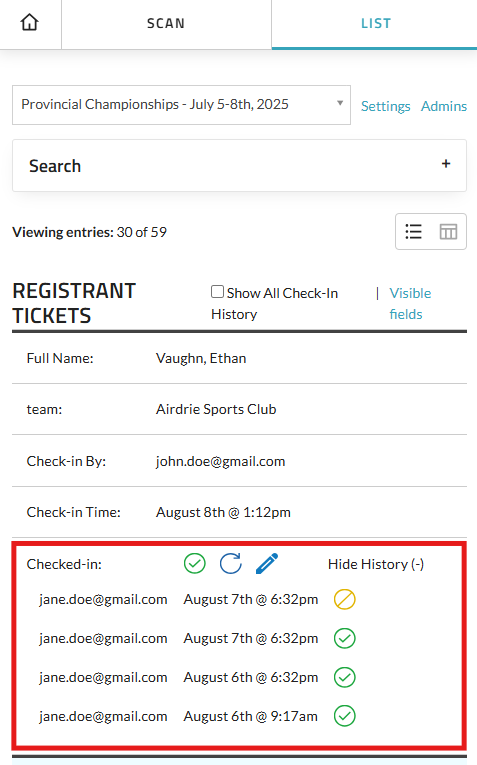This screenshot has width=477, height=765.
Task: Enable Show All Check-In History checkbox
Action: coord(217,292)
